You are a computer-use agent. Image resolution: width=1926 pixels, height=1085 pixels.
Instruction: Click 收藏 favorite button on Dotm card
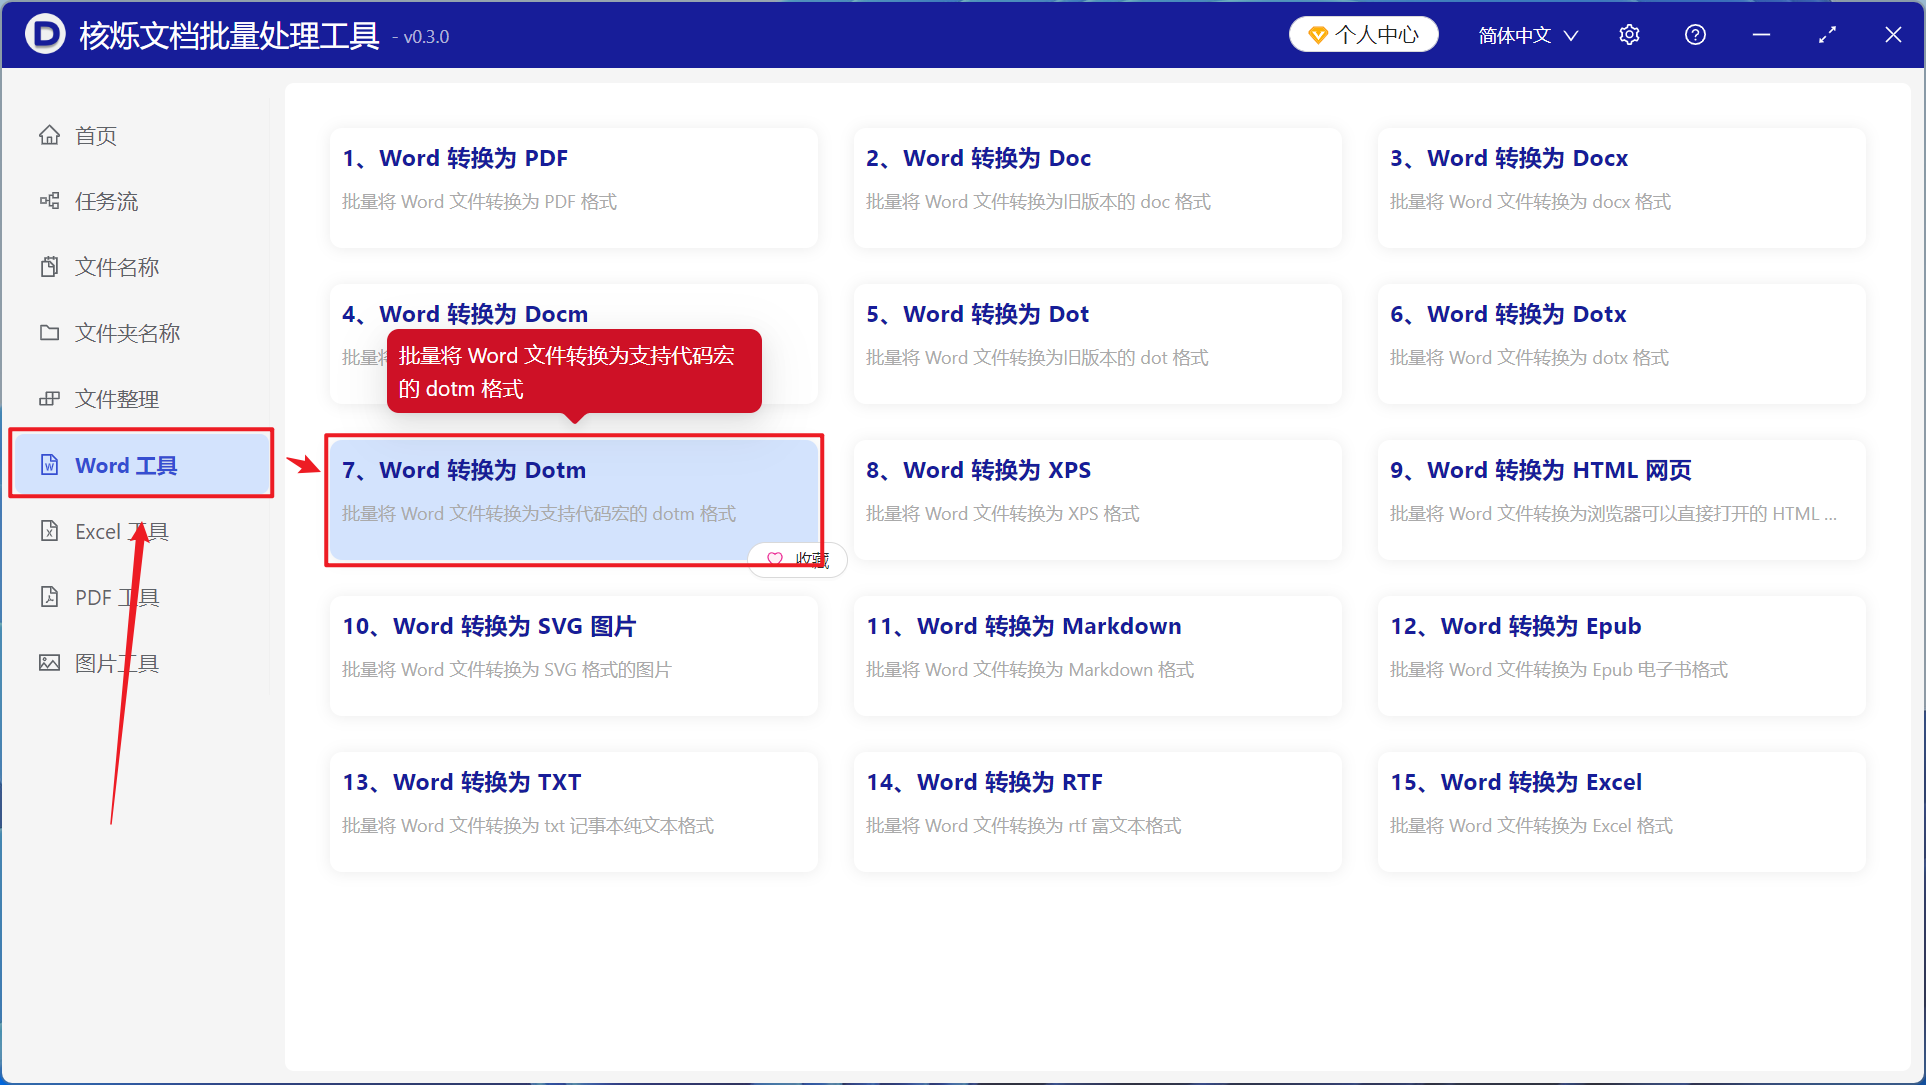[x=798, y=560]
